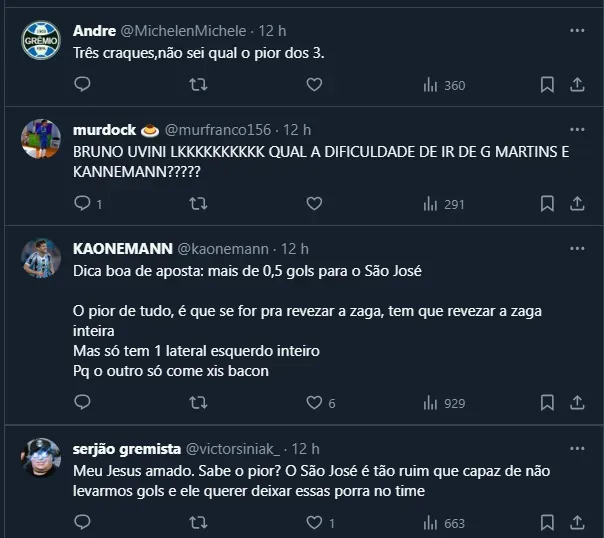This screenshot has height=538, width=604.
Task: View analytics showing 929 views
Action: pos(444,403)
